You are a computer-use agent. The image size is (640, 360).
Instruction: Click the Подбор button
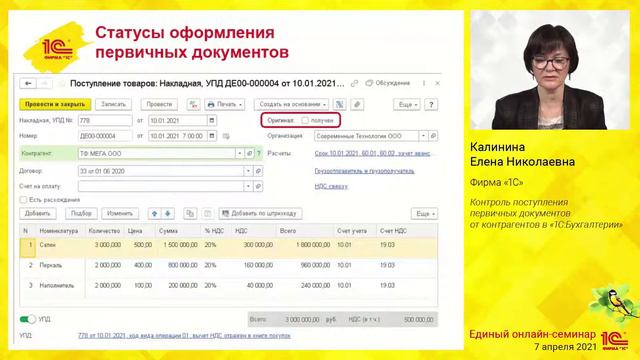pyautogui.click(x=81, y=213)
